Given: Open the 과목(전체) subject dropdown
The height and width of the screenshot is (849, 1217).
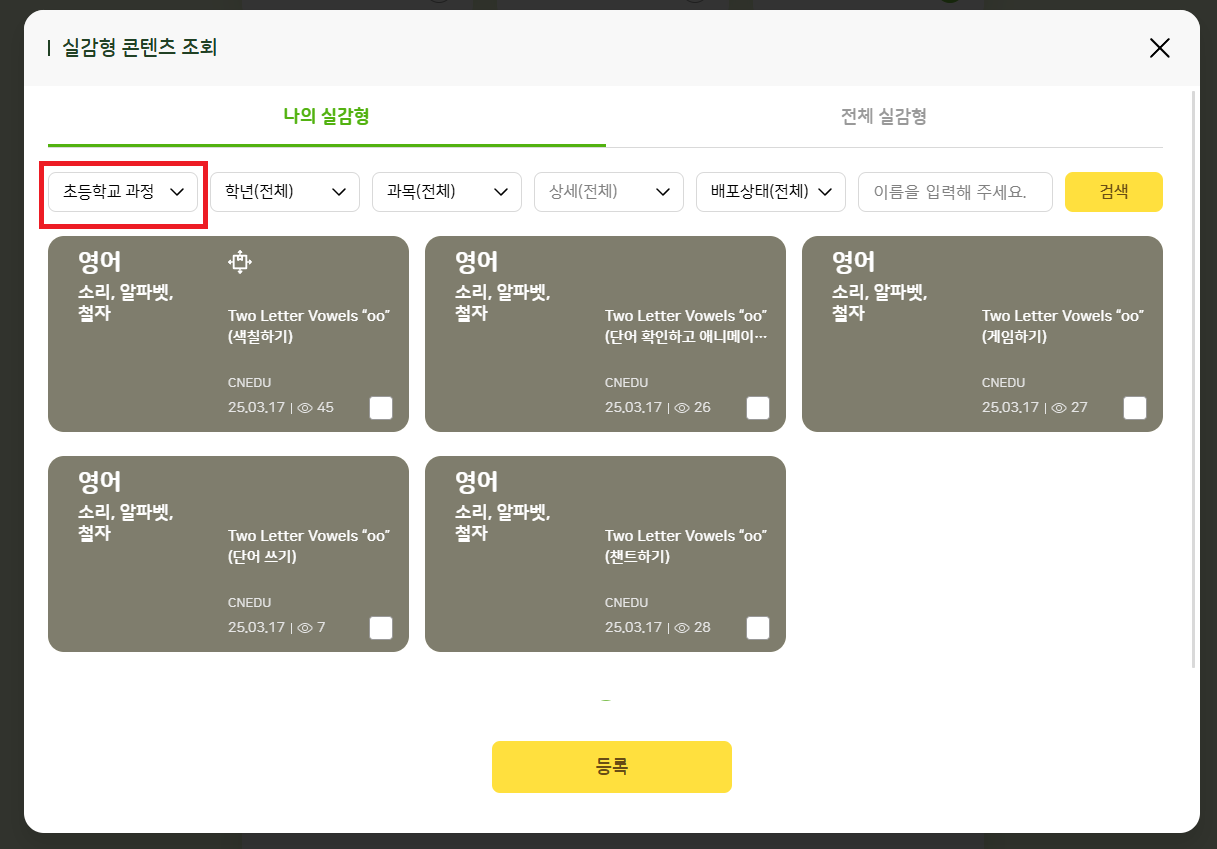Looking at the screenshot, I should 447,192.
